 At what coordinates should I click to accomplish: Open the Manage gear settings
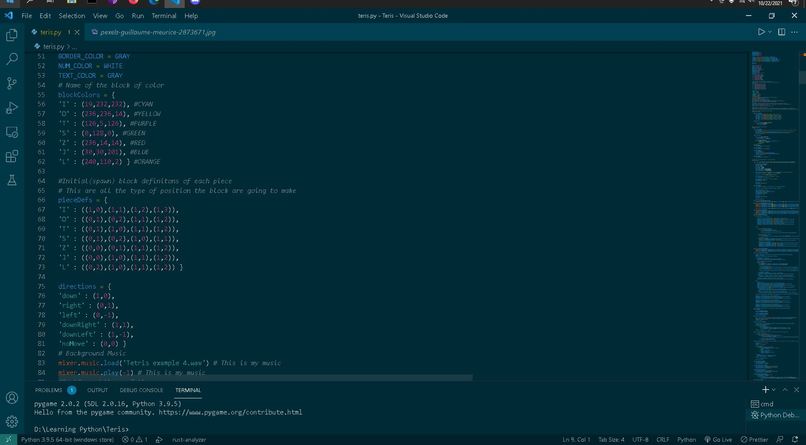point(11,422)
